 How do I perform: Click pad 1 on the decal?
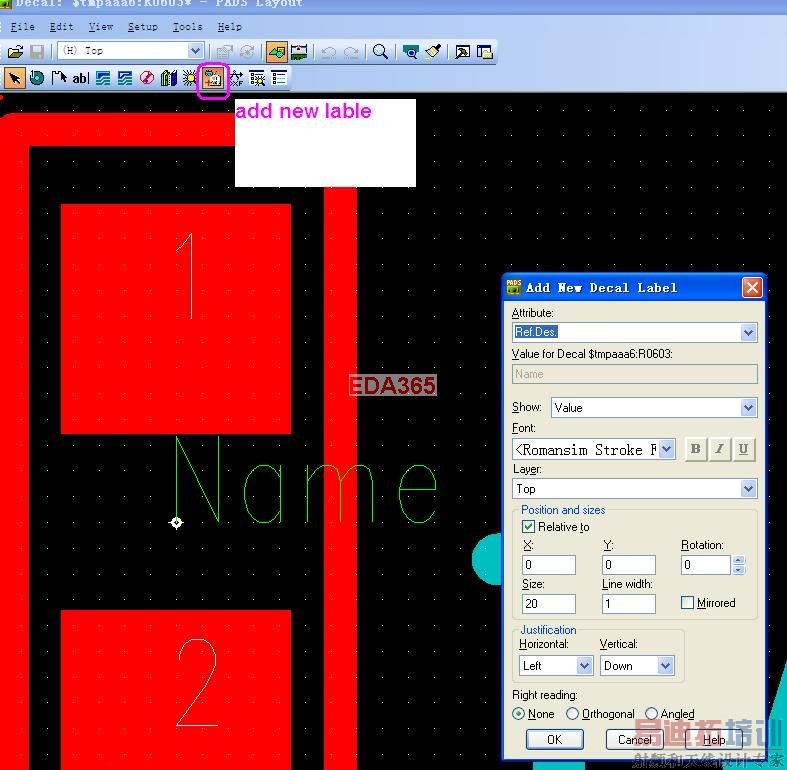coord(176,319)
